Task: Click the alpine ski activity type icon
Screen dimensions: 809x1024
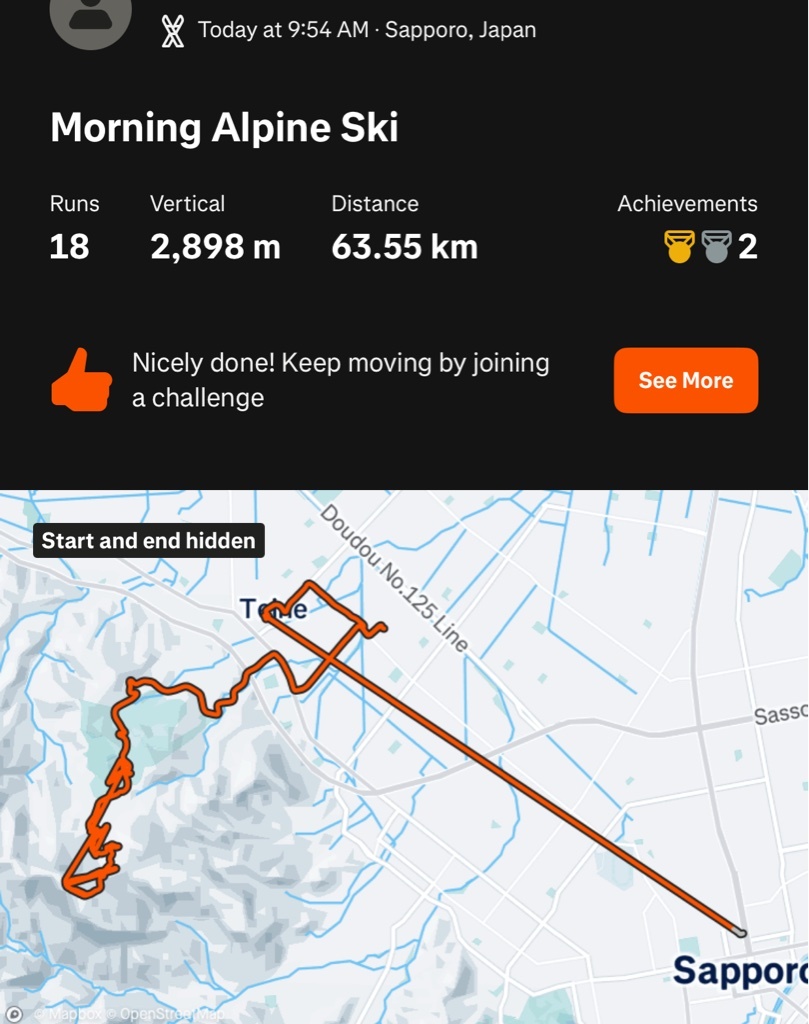Action: [172, 31]
